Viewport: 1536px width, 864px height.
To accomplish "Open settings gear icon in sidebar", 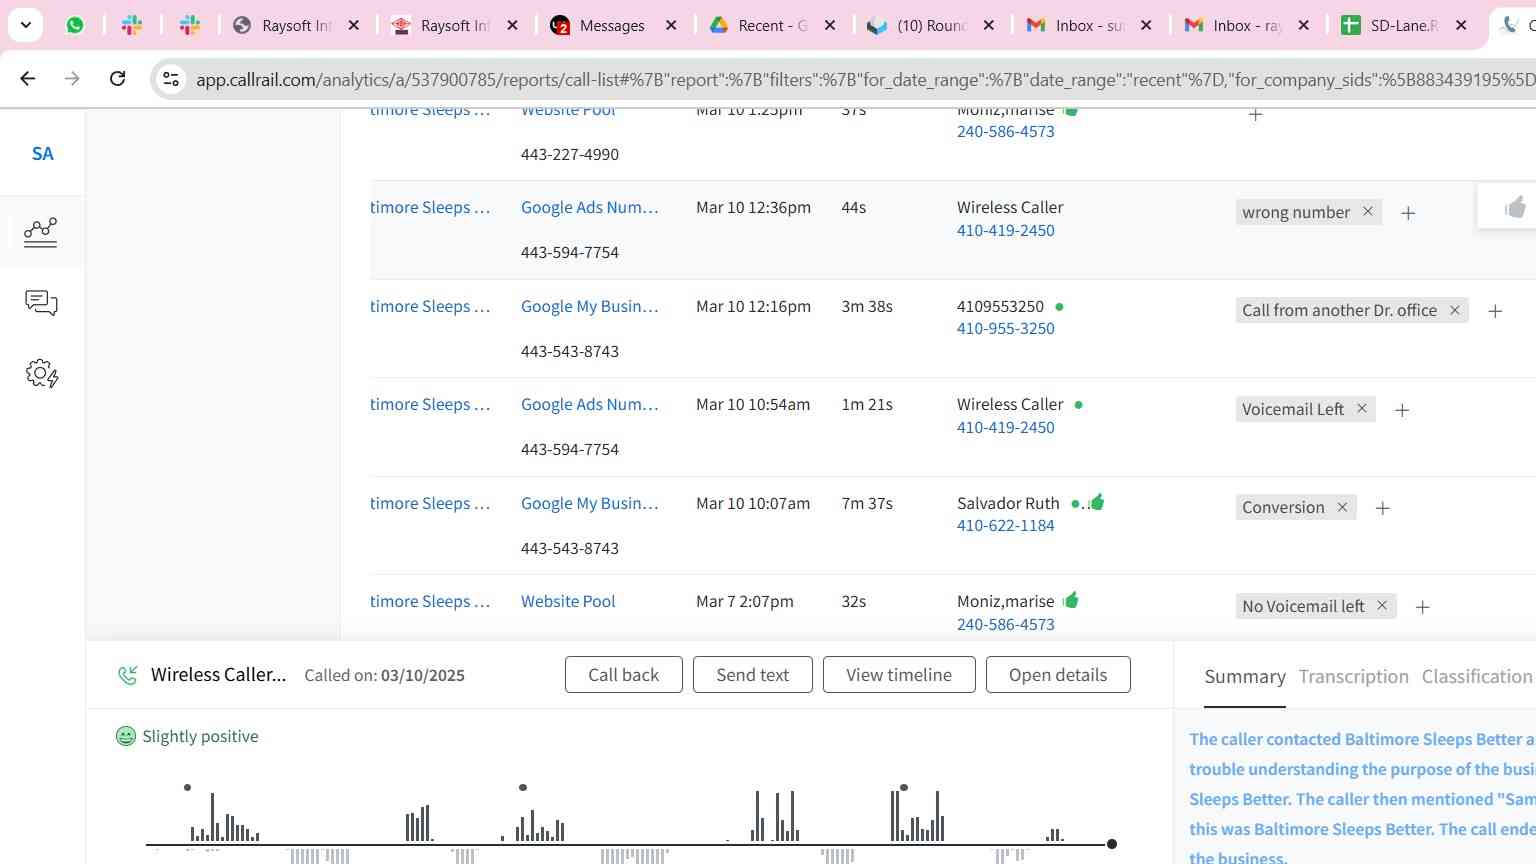I will pos(42,374).
